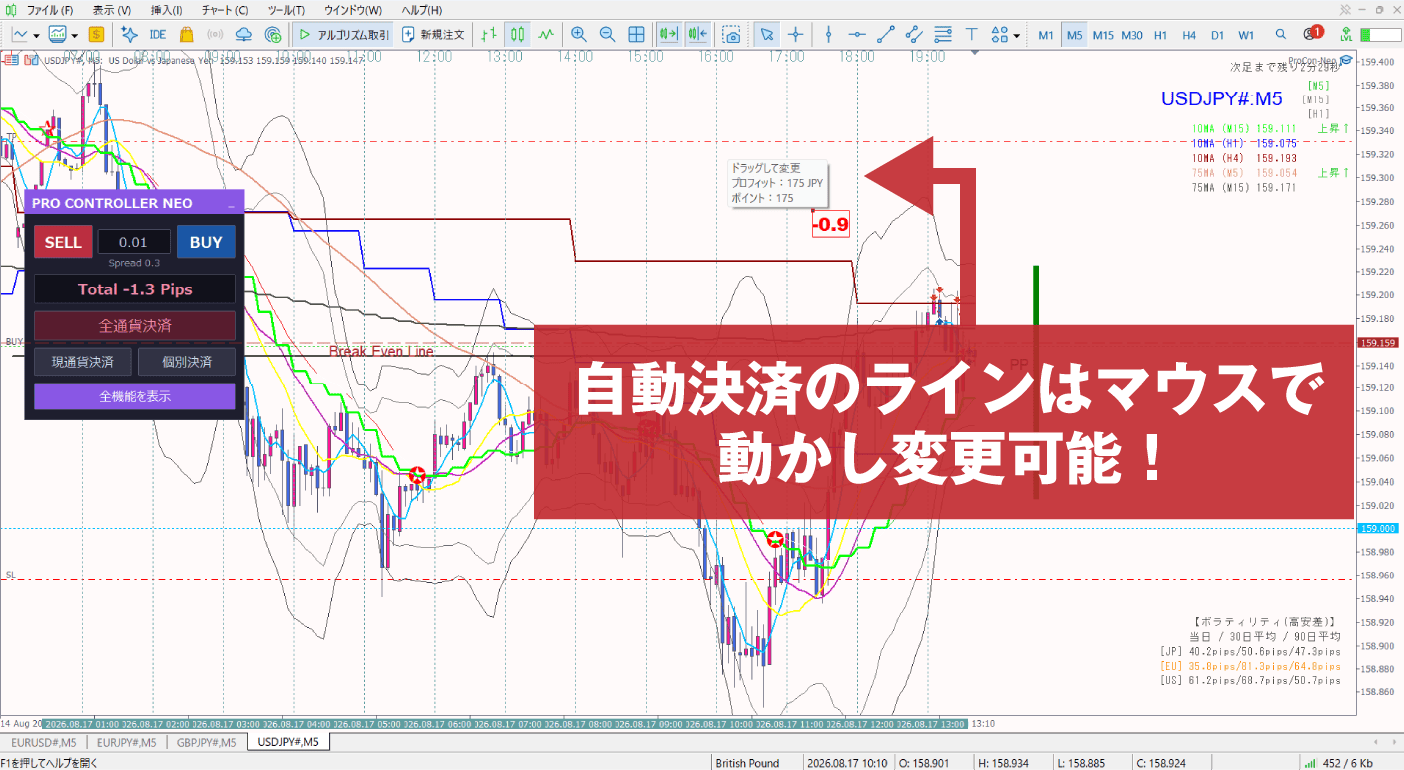The width and height of the screenshot is (1404, 770).
Task: Select the vertical line drawing tool
Action: pyautogui.click(x=828, y=34)
